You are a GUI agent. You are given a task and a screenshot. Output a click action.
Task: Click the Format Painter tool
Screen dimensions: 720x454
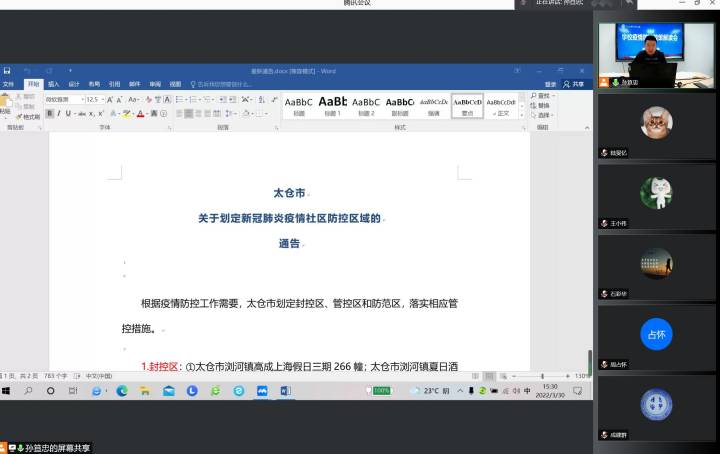point(28,116)
